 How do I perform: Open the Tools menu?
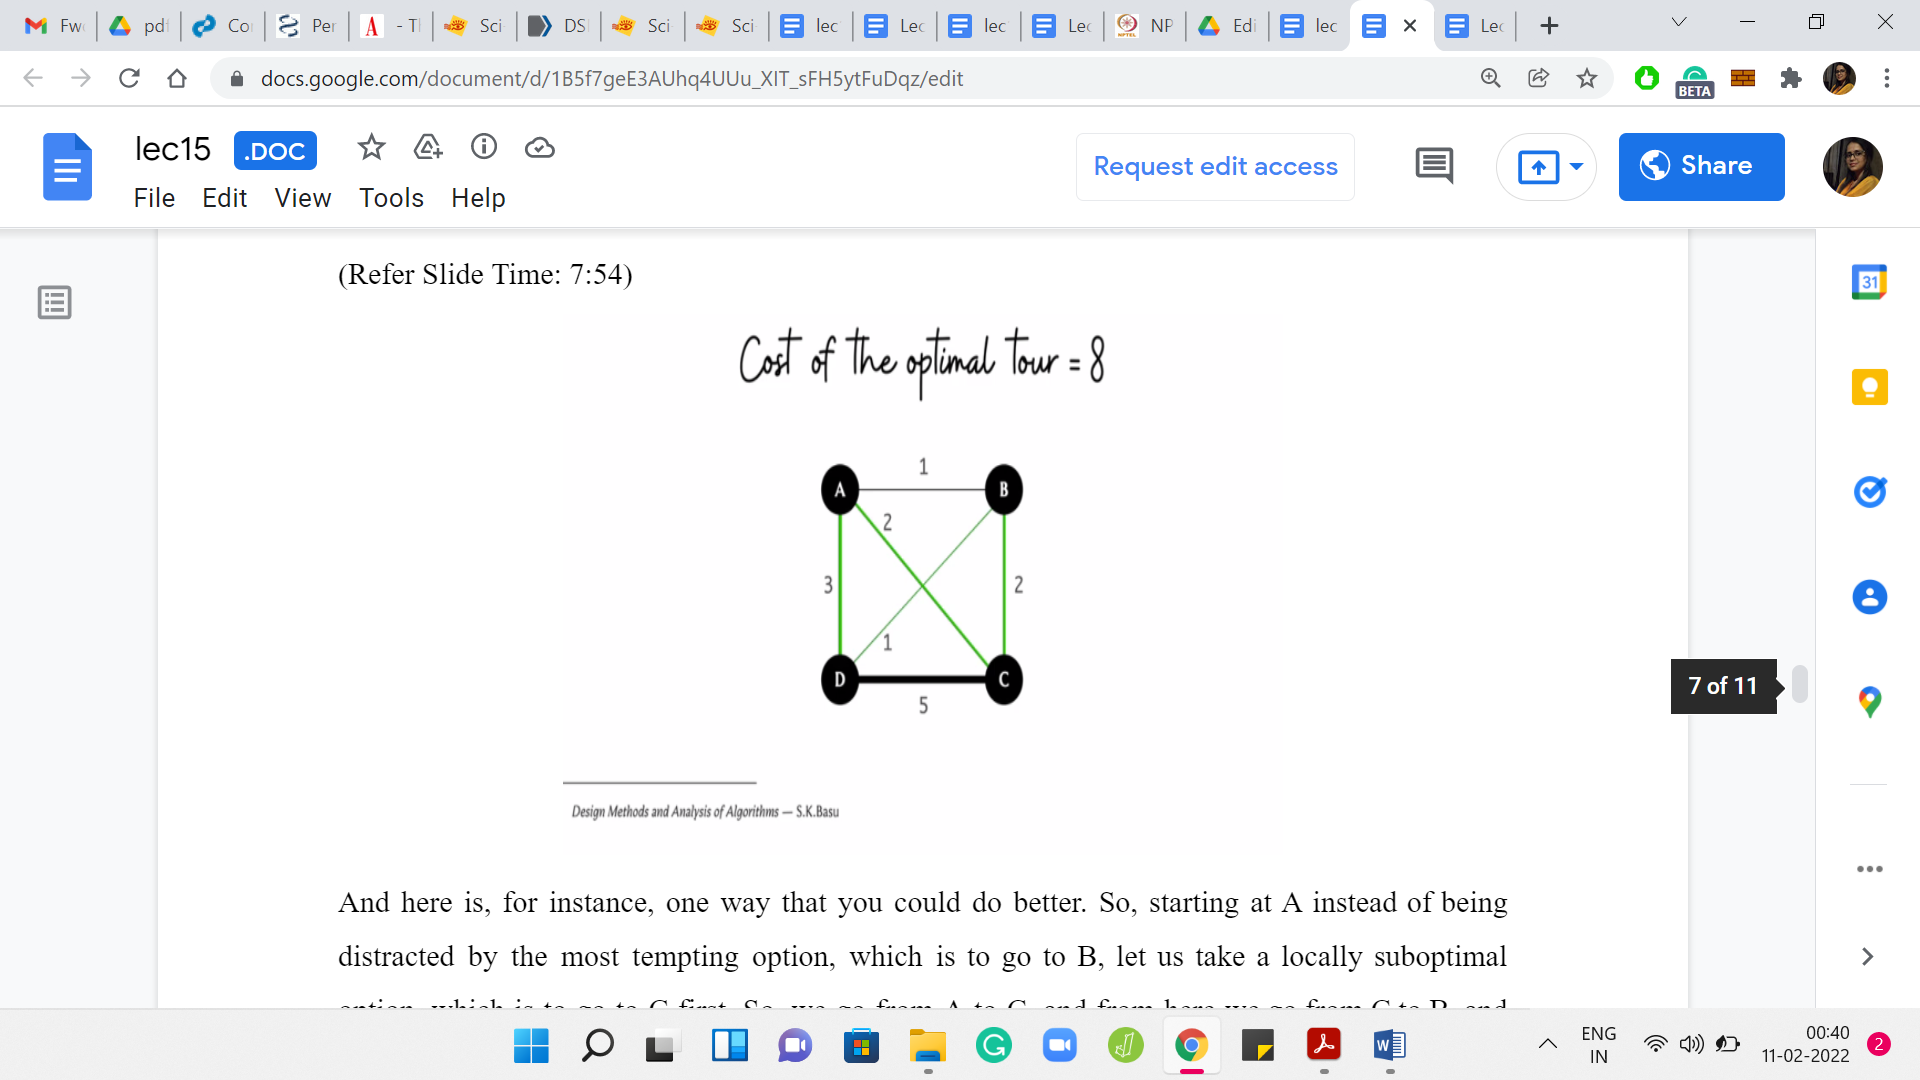pos(391,198)
